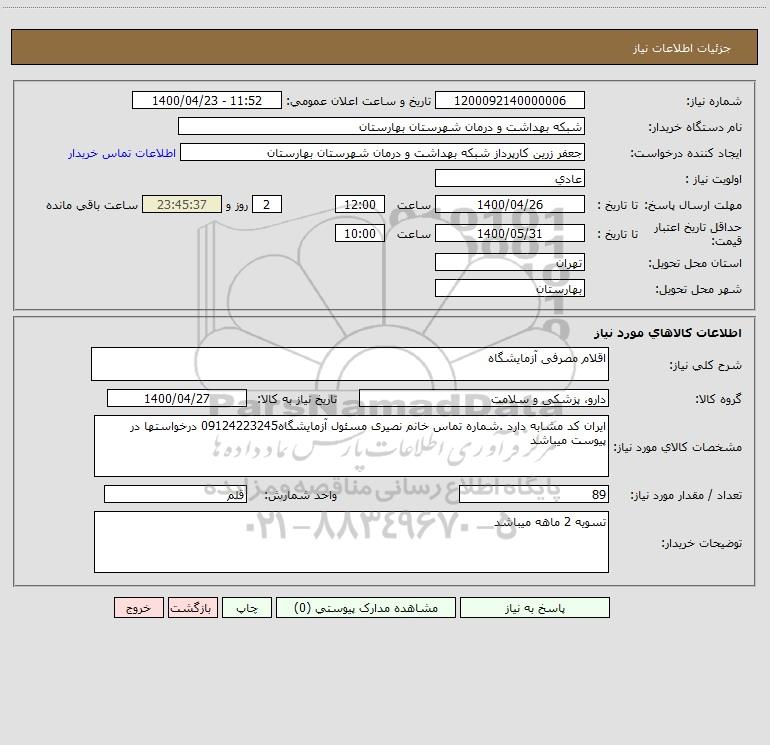Screen dimensions: 770x745
Task: Click the validity time field 10:00
Action: coord(359,233)
